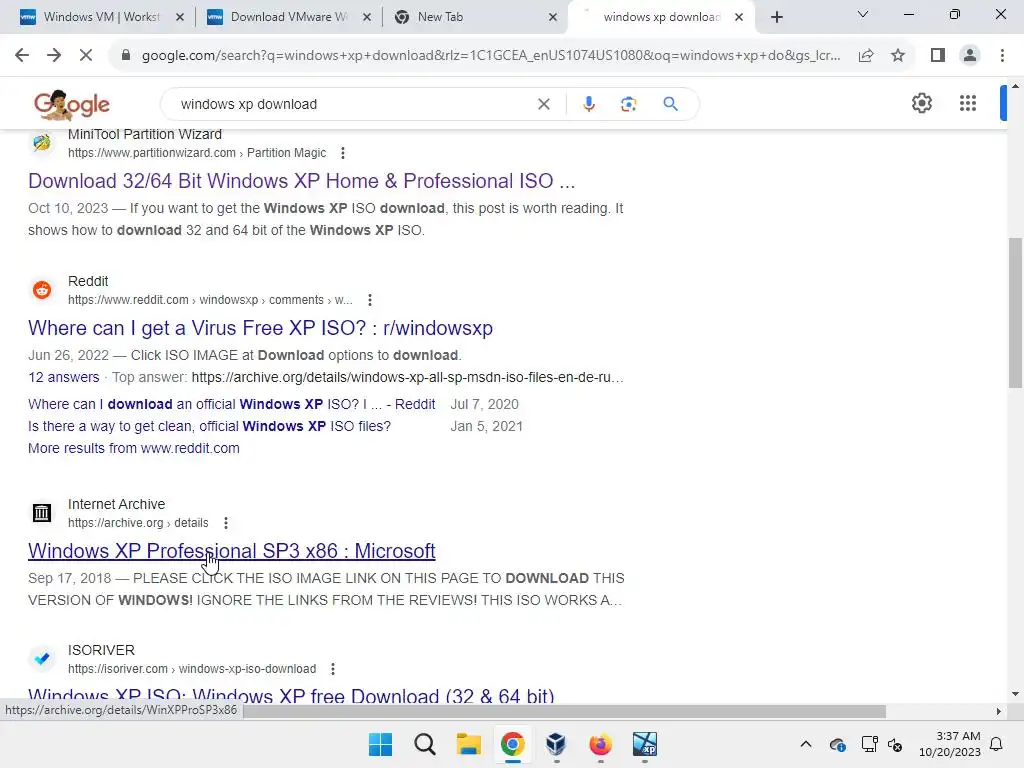Go back using the browser back arrow
Screen dimensions: 1024x768
click(x=22, y=56)
